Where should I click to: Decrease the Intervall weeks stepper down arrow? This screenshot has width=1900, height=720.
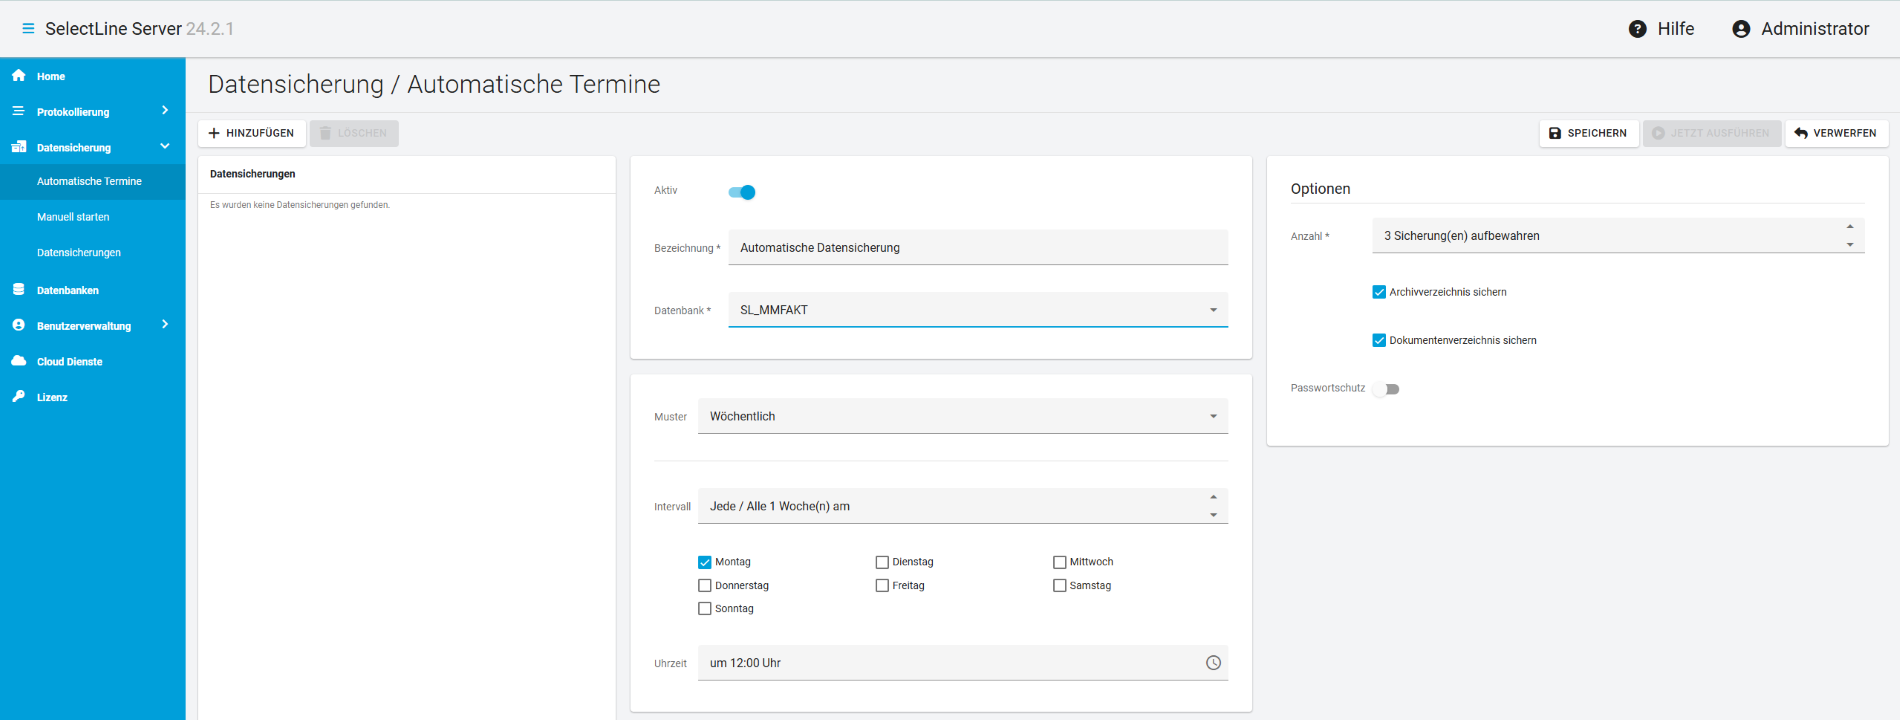[1213, 515]
